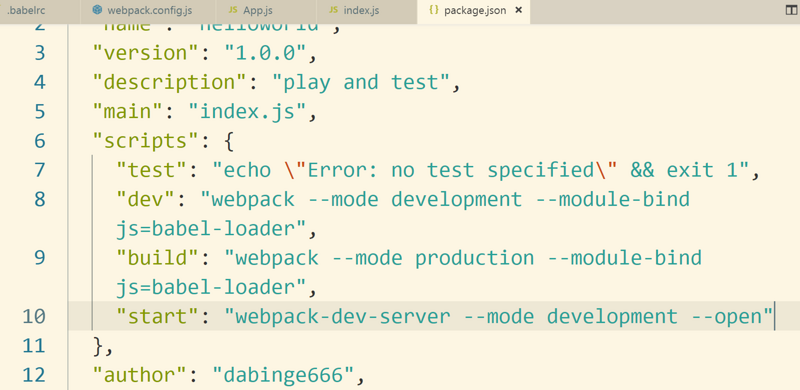The image size is (800, 390).
Task: Click the split editor icon
Action: click(790, 10)
